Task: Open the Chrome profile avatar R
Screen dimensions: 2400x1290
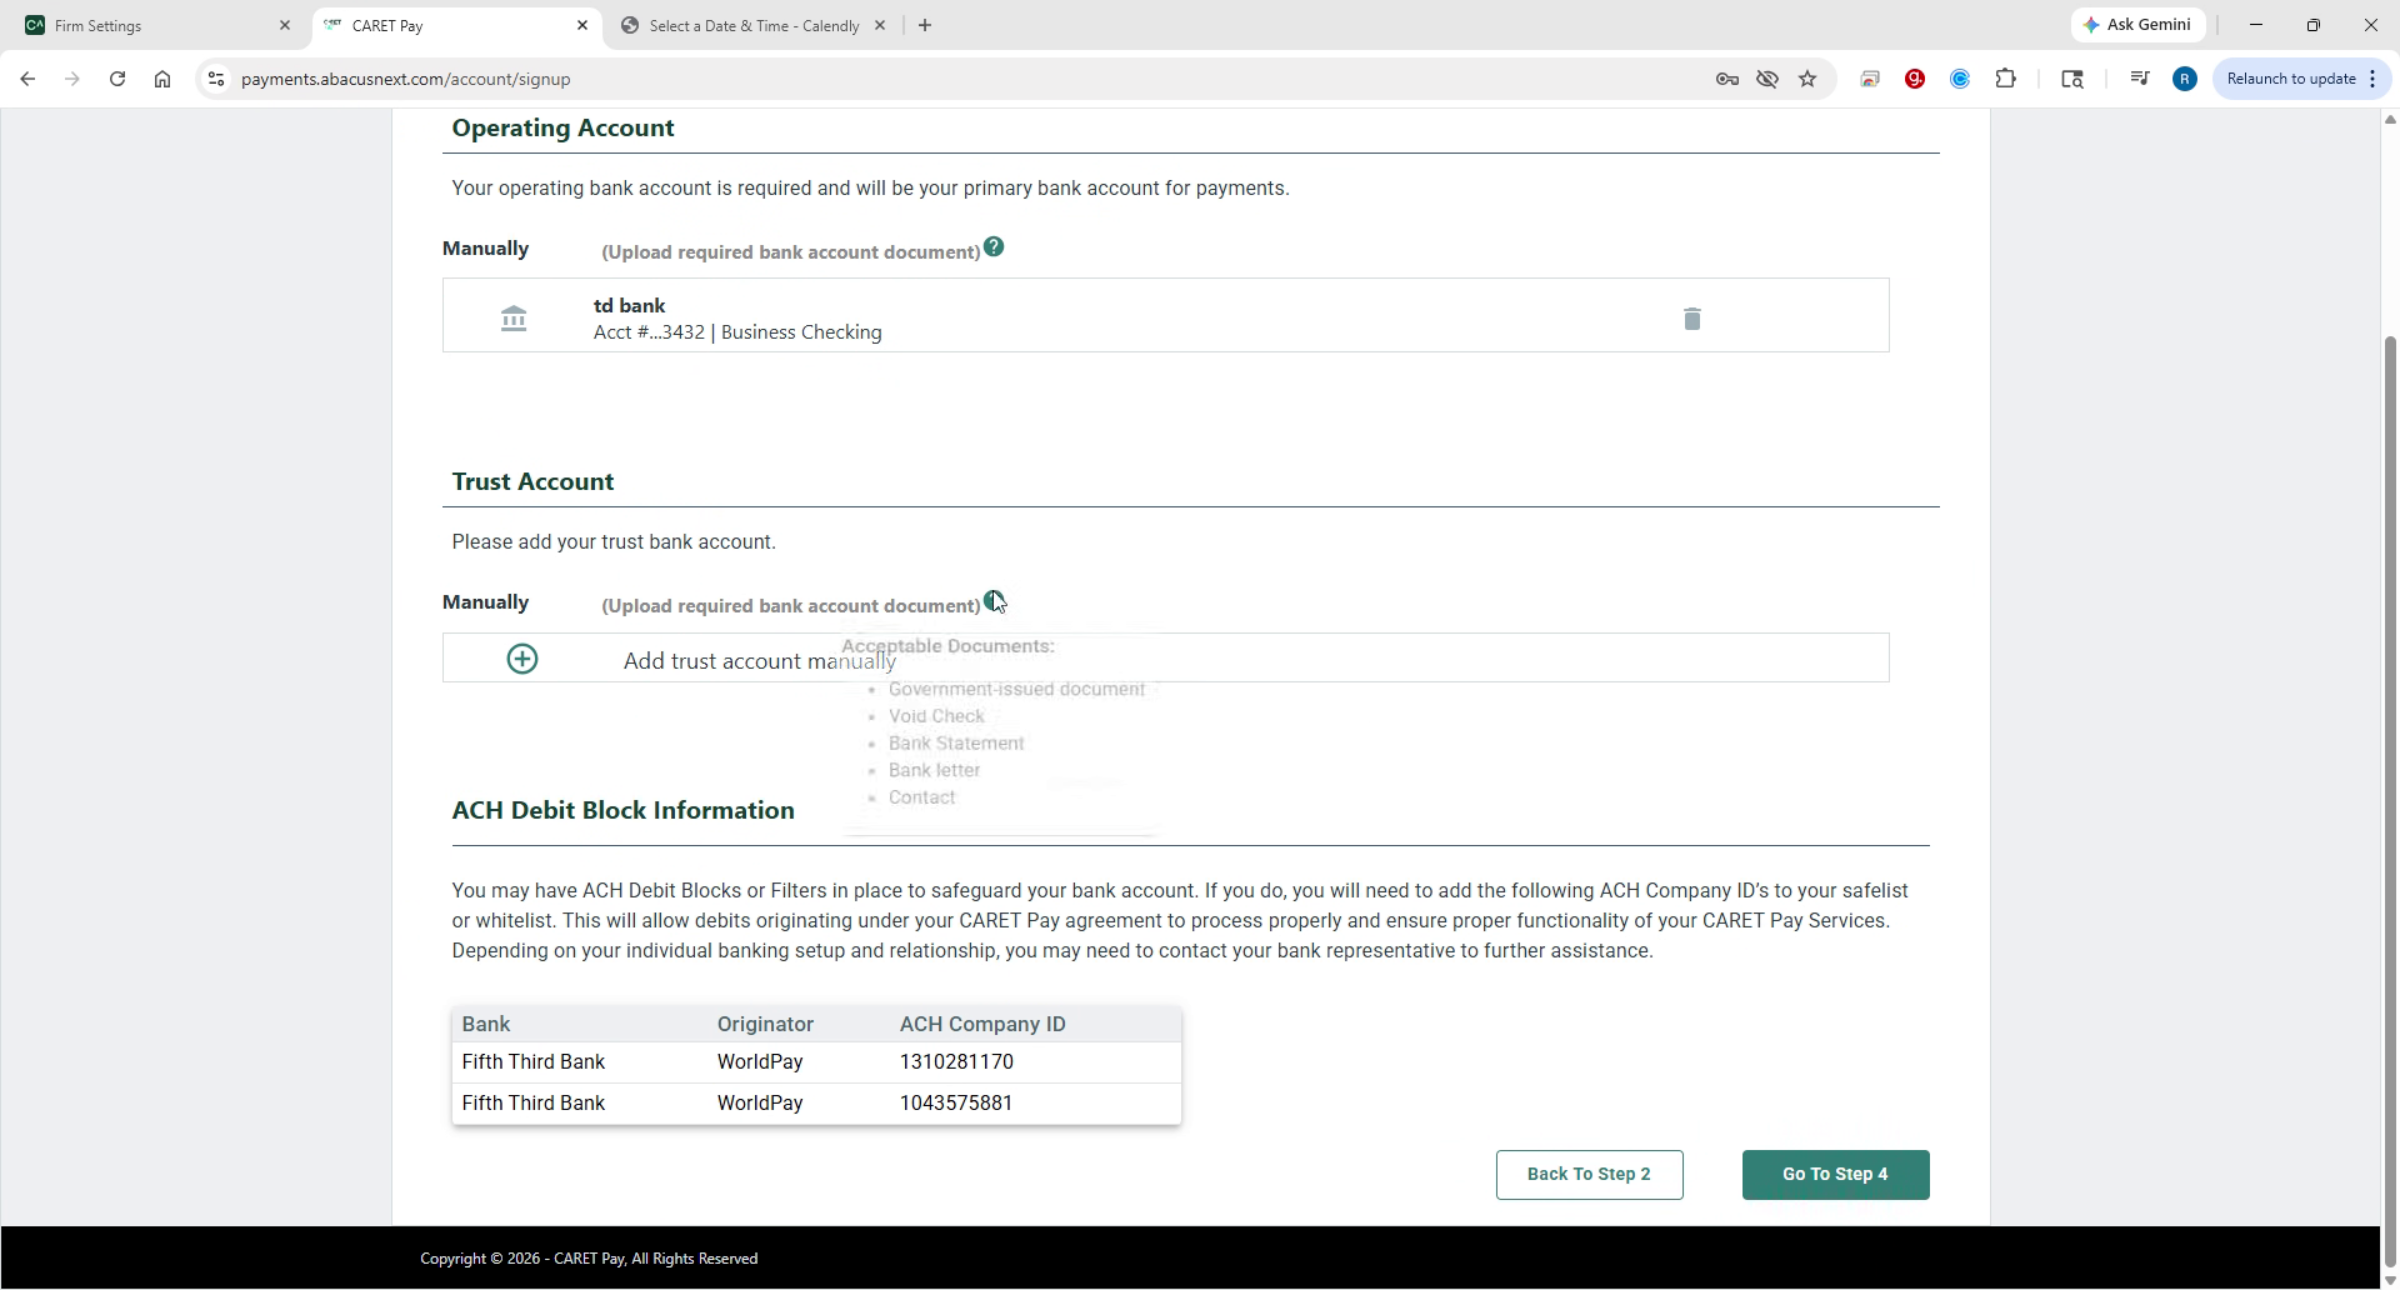Action: coord(2185,79)
